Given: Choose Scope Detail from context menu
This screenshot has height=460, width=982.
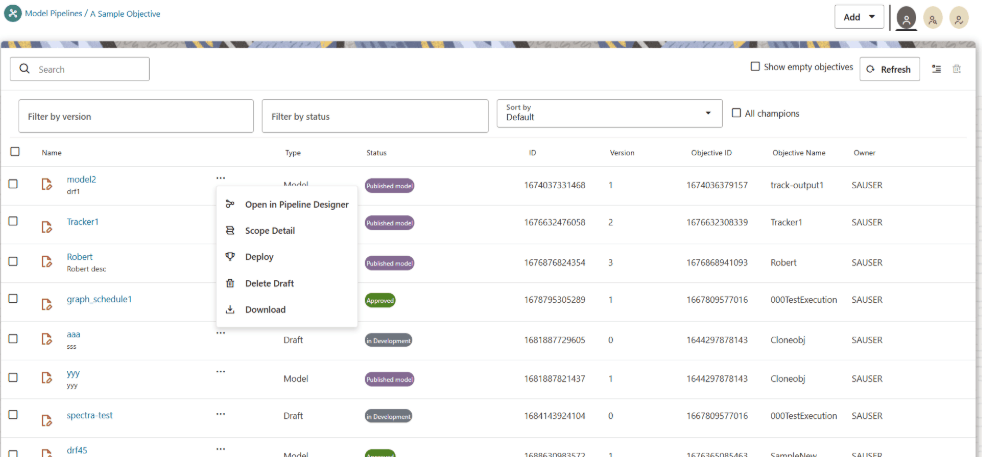Looking at the screenshot, I should coord(287,230).
